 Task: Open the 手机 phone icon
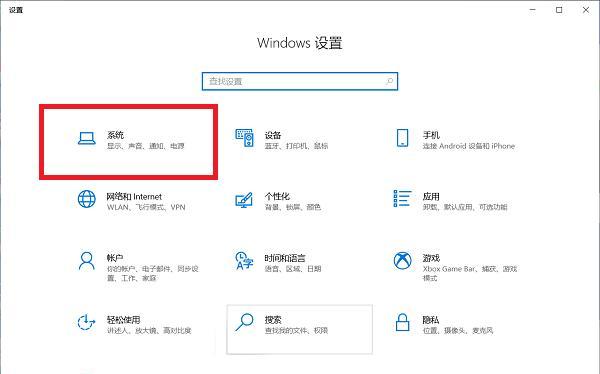(x=402, y=138)
